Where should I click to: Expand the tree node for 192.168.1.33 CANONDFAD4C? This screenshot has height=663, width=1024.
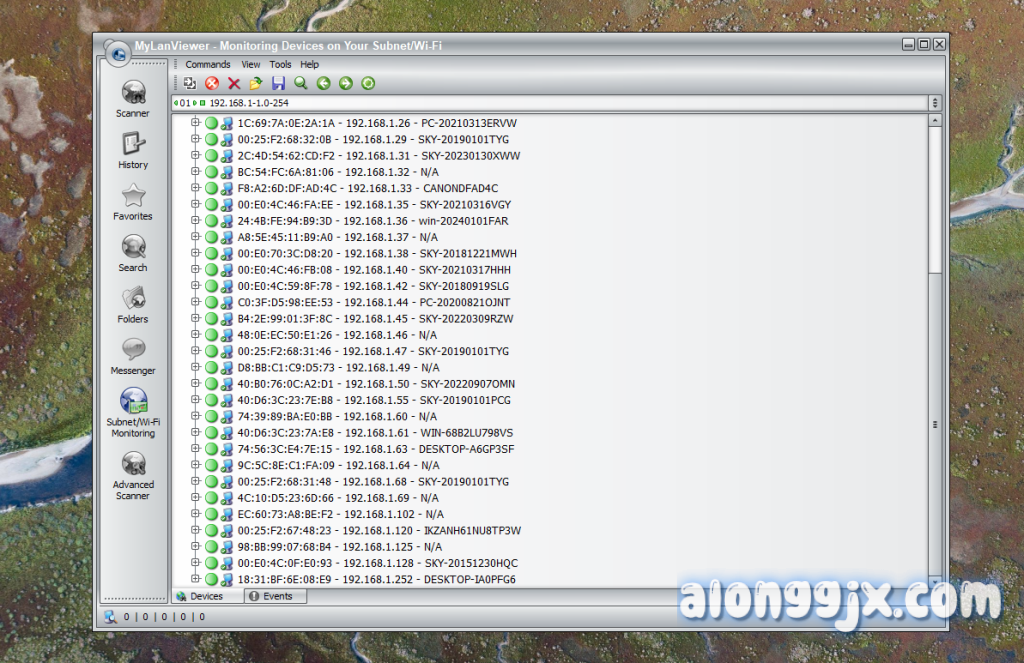[194, 188]
